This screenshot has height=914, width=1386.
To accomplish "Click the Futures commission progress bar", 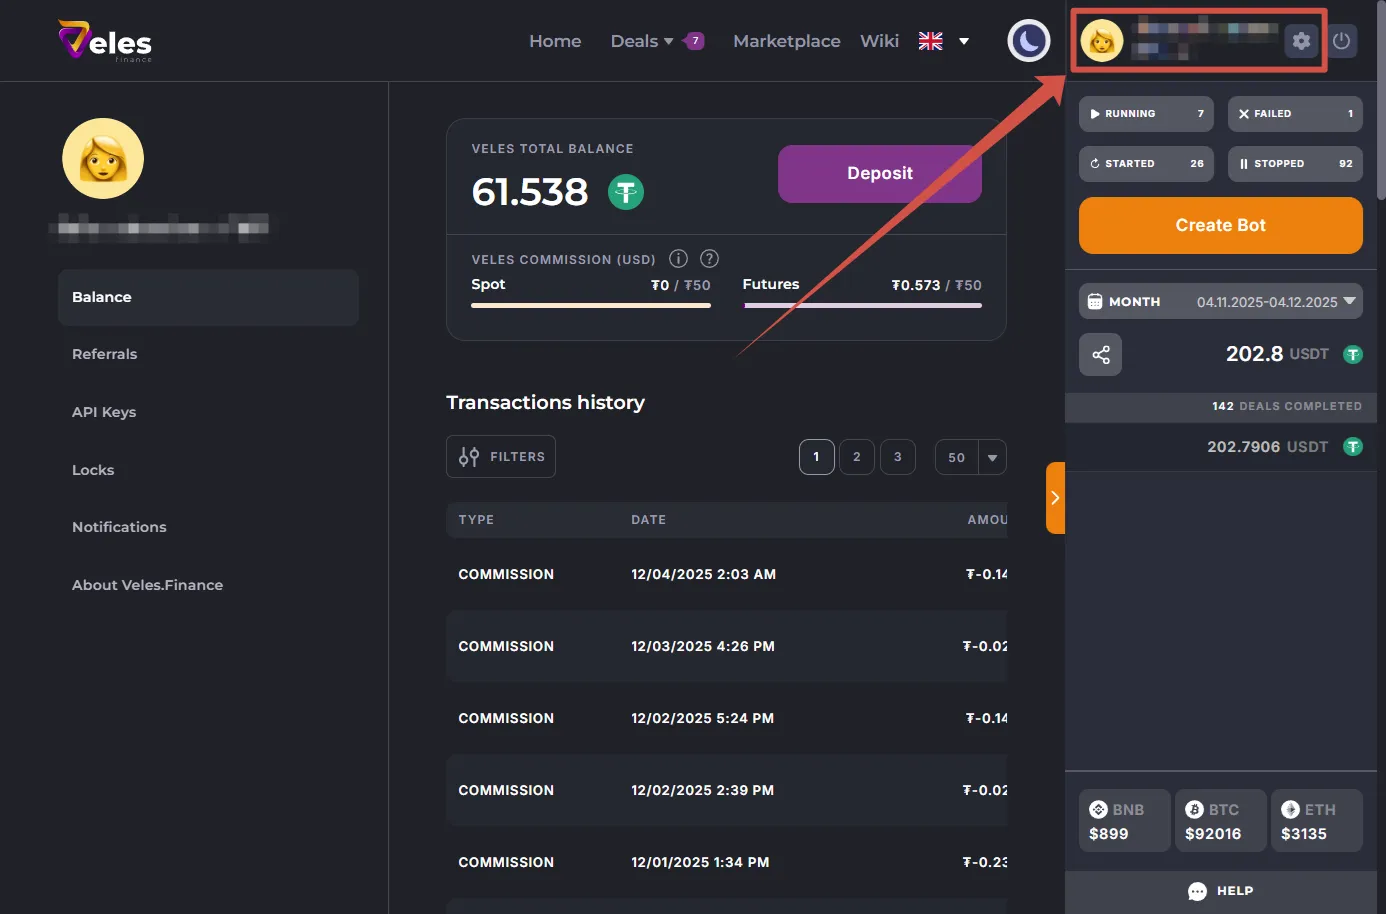I will coord(862,305).
